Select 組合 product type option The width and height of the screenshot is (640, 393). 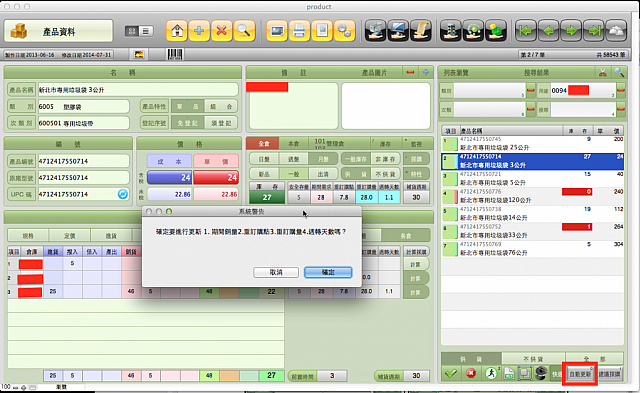(221, 107)
